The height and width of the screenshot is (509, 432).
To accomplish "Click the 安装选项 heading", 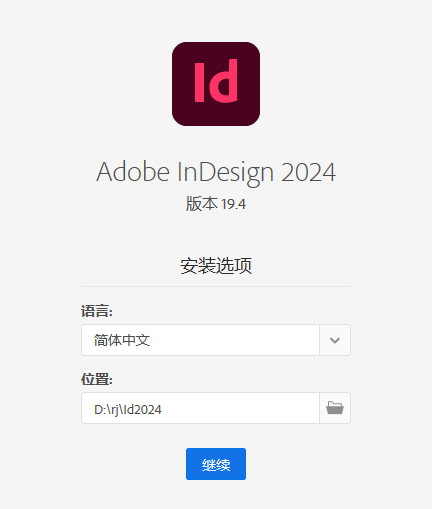I will (216, 266).
